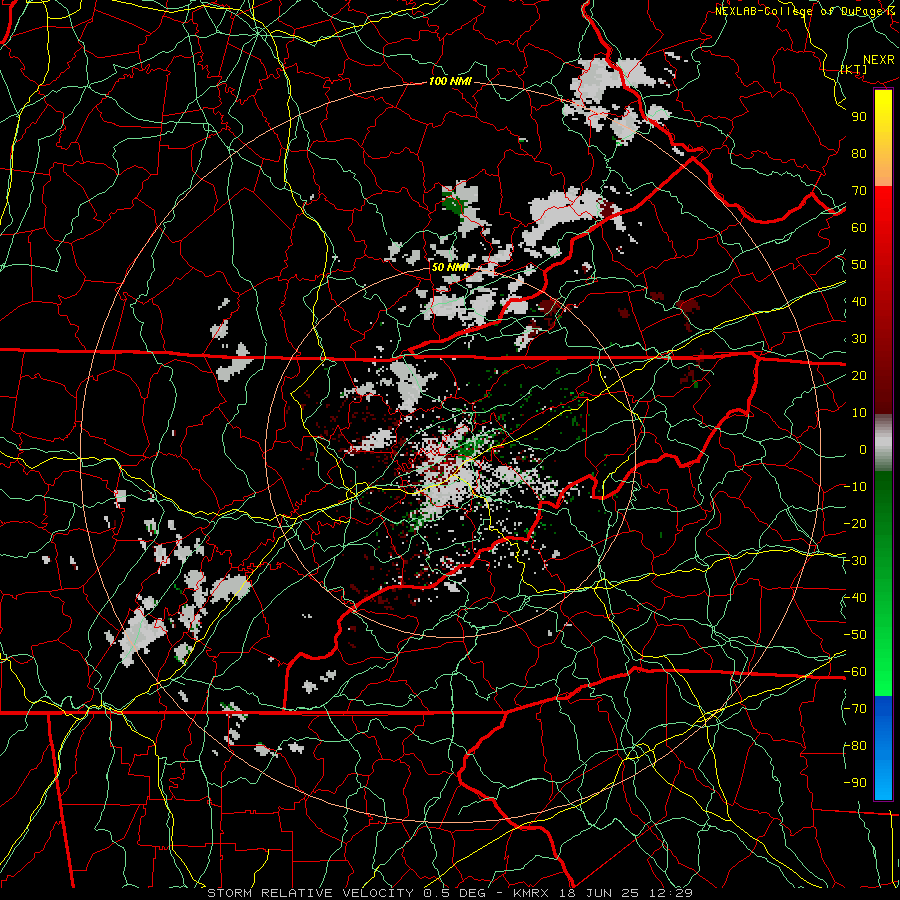
Task: Select the positive 80 value on velocity scale
Action: click(859, 153)
